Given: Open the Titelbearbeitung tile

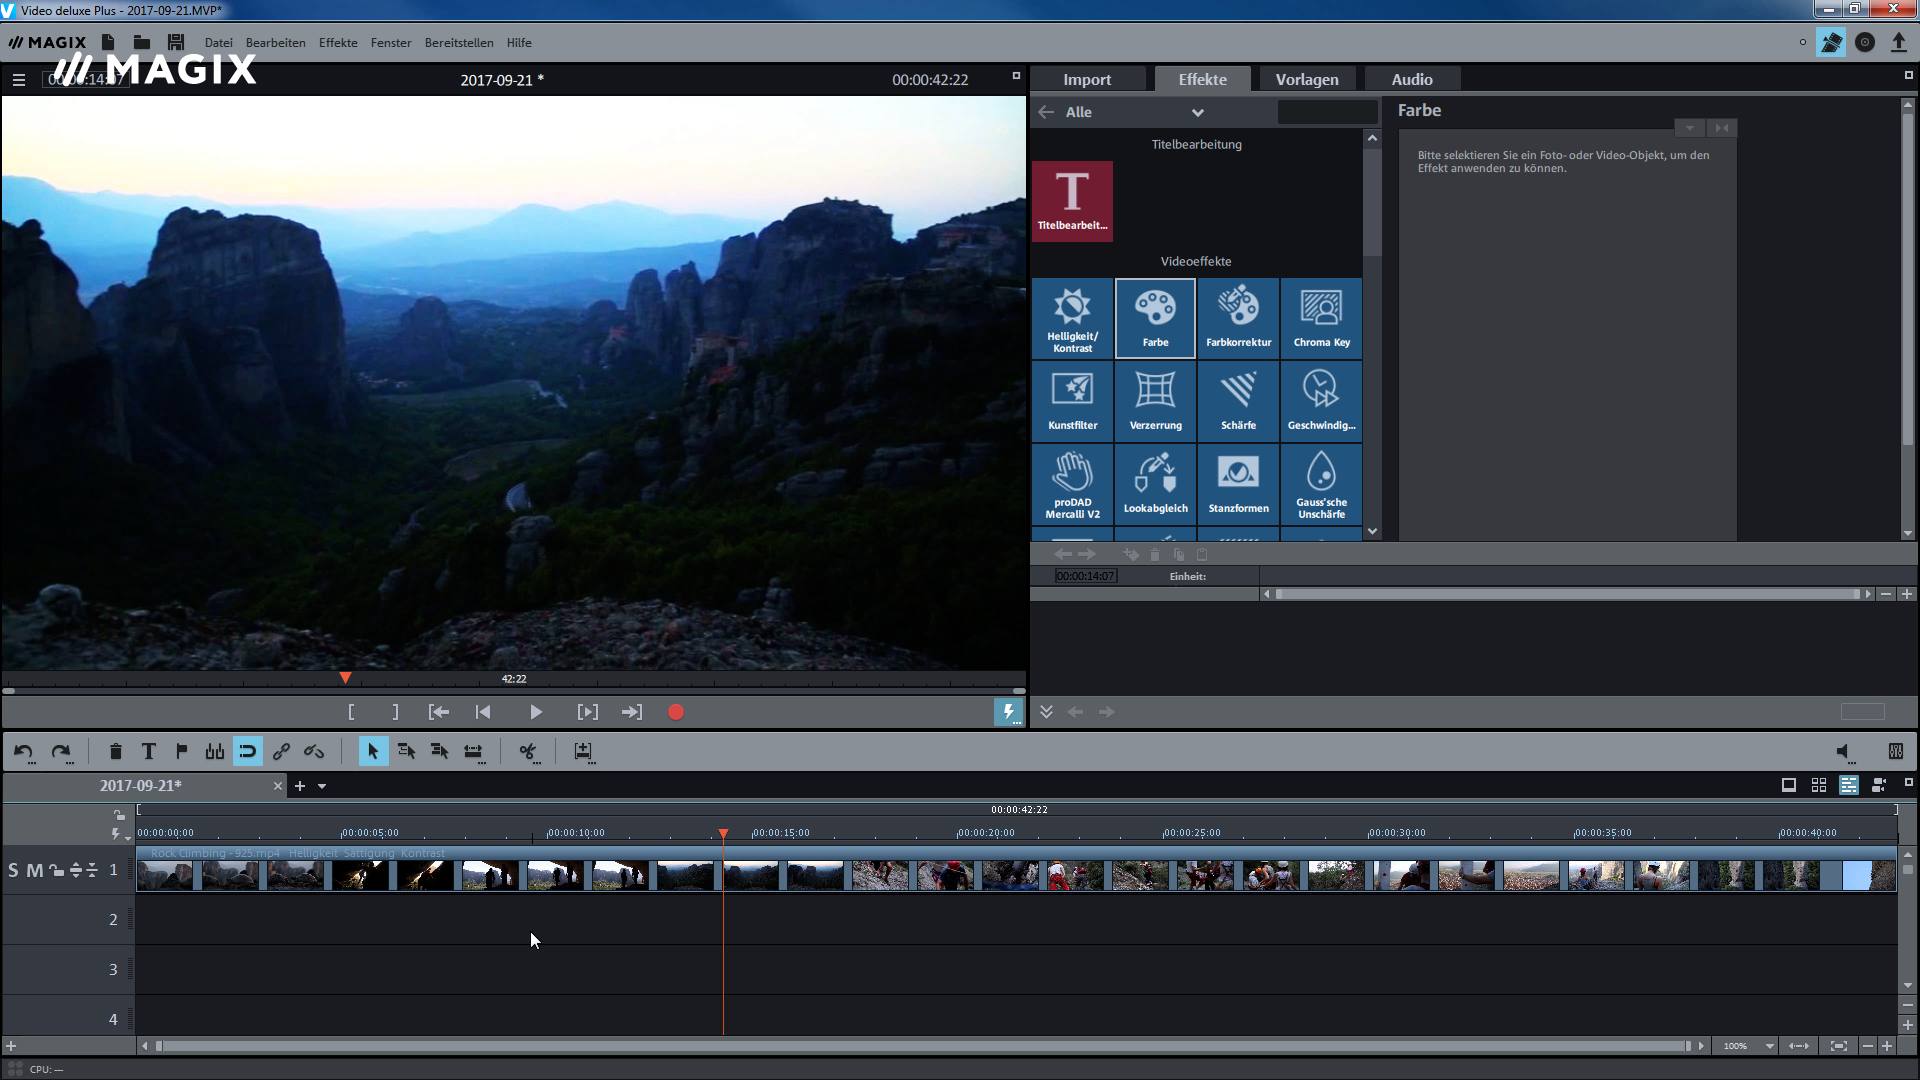Looking at the screenshot, I should tap(1072, 201).
